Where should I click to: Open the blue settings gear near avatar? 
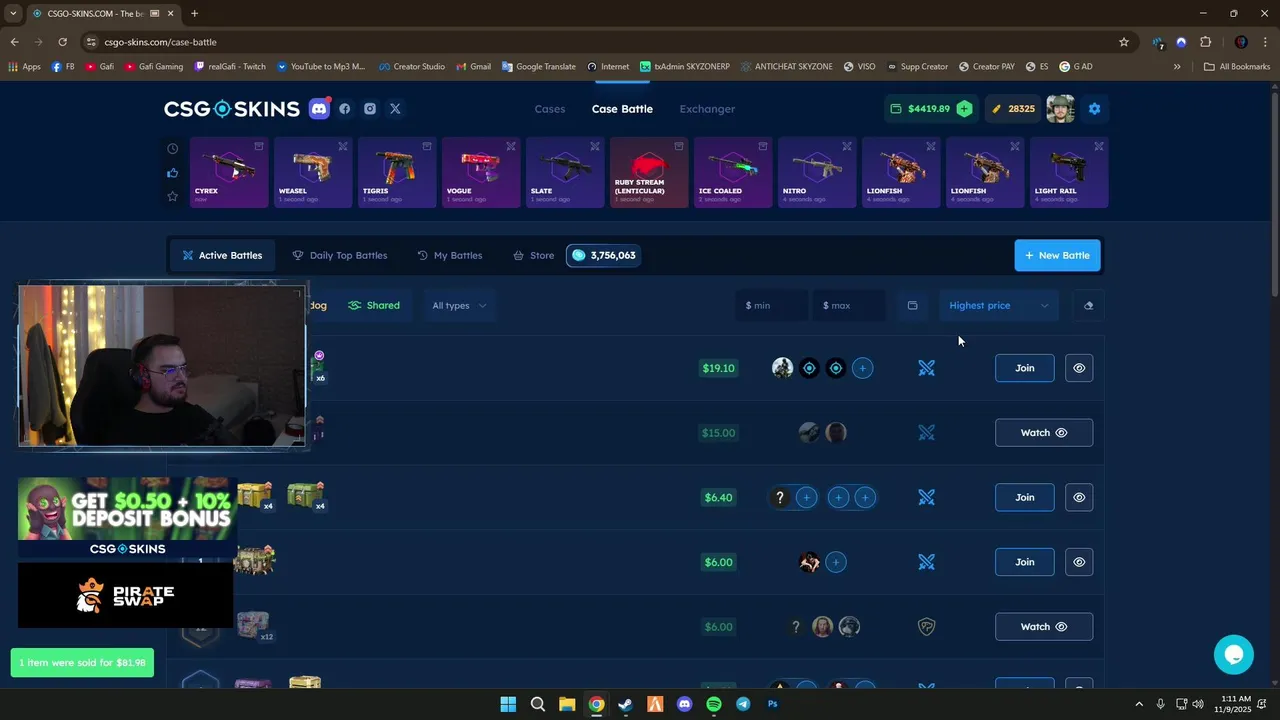[1094, 109]
